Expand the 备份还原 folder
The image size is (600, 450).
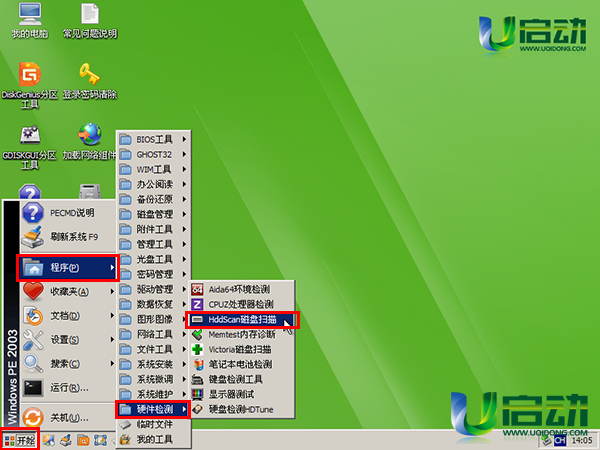pyautogui.click(x=153, y=199)
